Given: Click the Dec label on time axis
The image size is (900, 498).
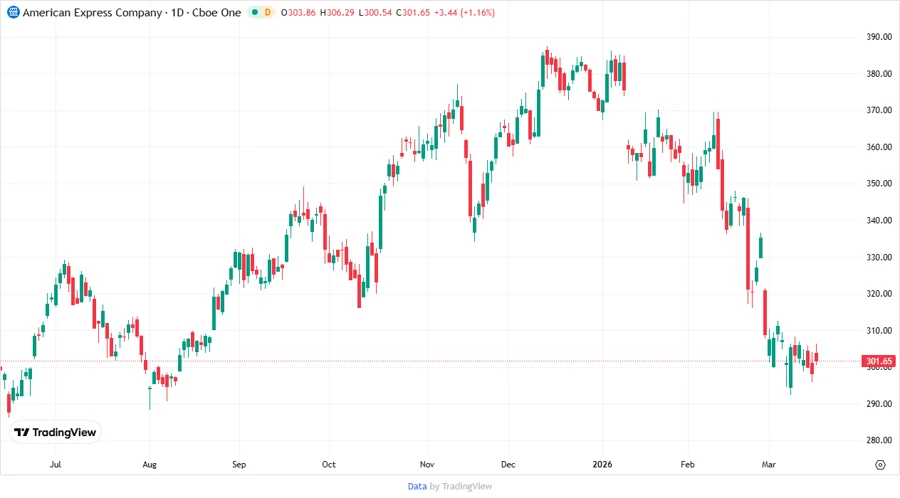Looking at the screenshot, I should pyautogui.click(x=508, y=465).
